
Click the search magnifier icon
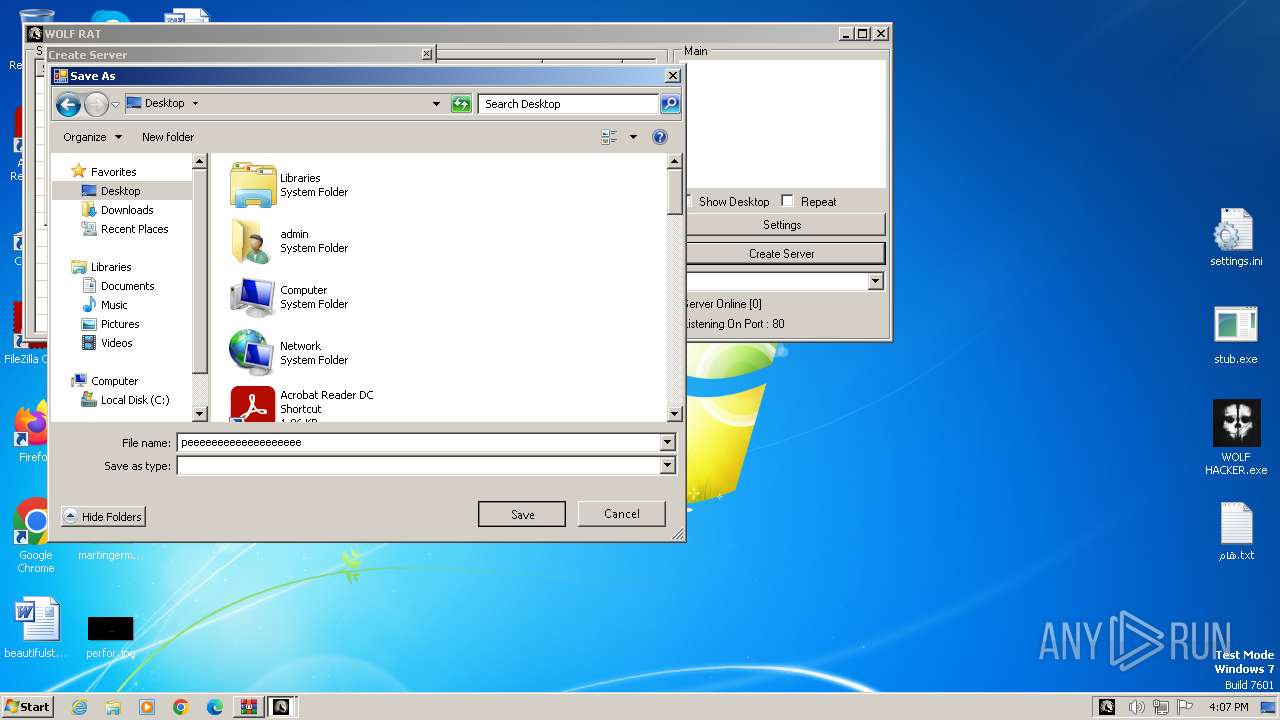670,104
